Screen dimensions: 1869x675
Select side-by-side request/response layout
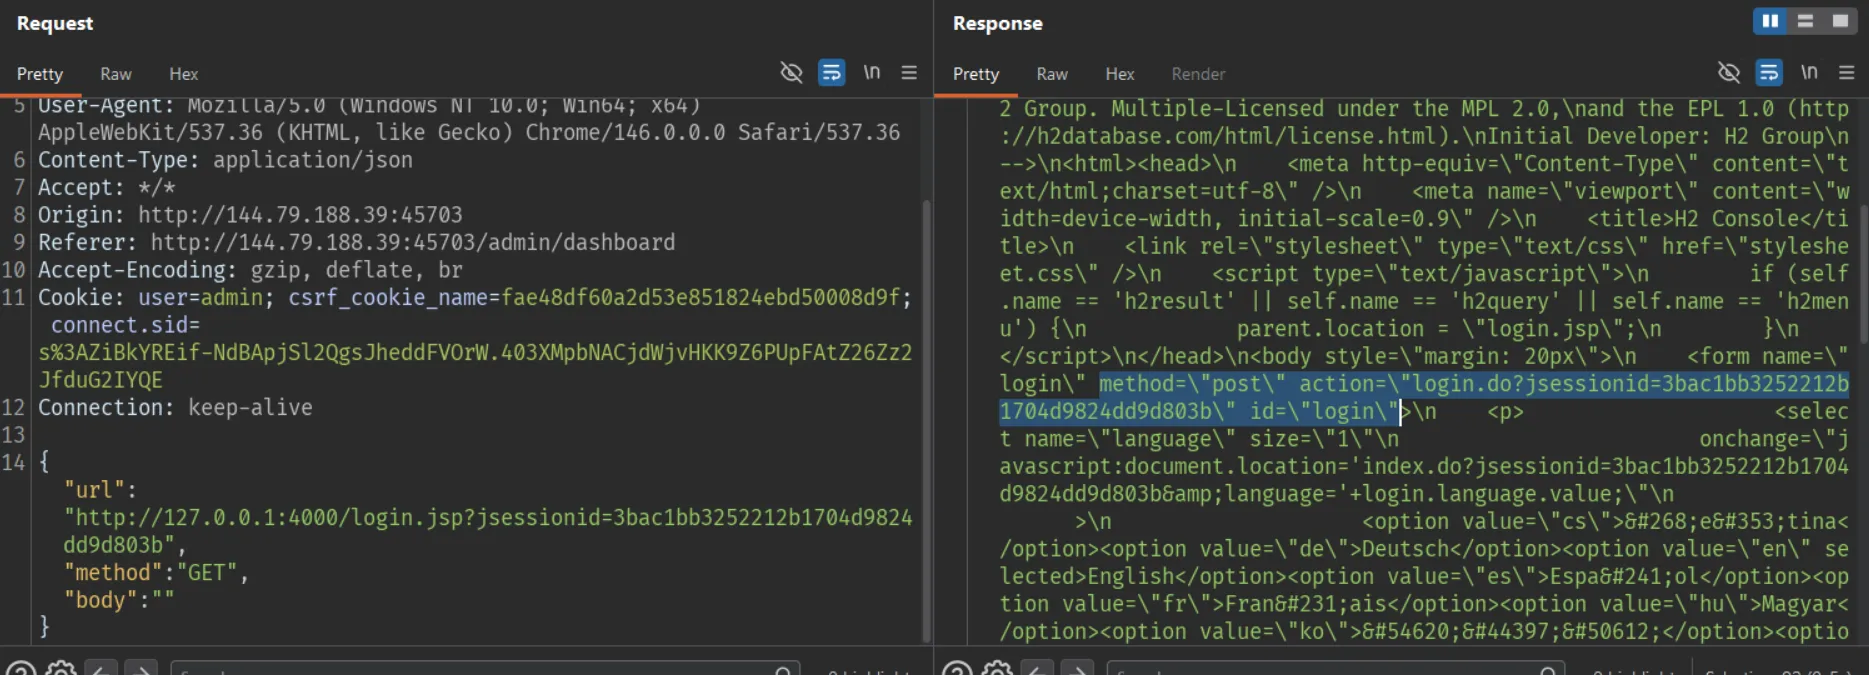click(x=1770, y=21)
